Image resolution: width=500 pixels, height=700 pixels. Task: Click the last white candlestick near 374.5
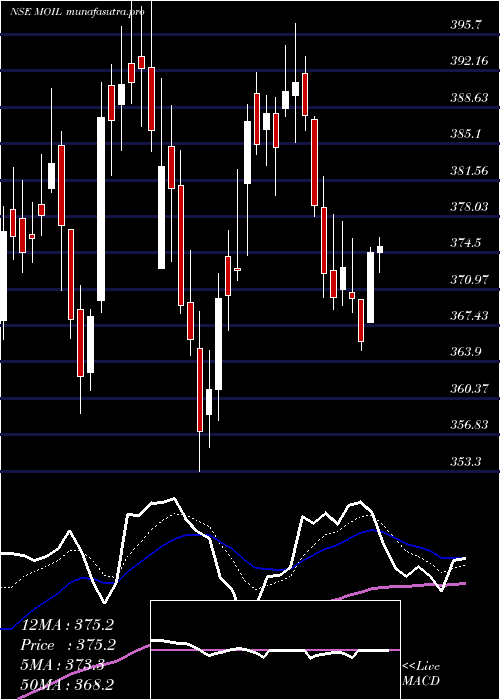click(380, 250)
